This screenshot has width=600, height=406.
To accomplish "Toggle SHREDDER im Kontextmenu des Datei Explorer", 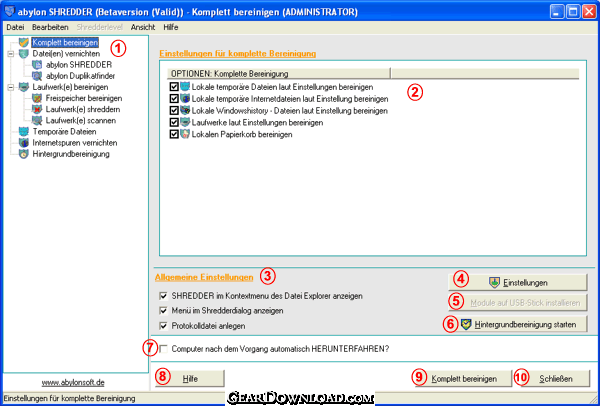I will click(164, 296).
